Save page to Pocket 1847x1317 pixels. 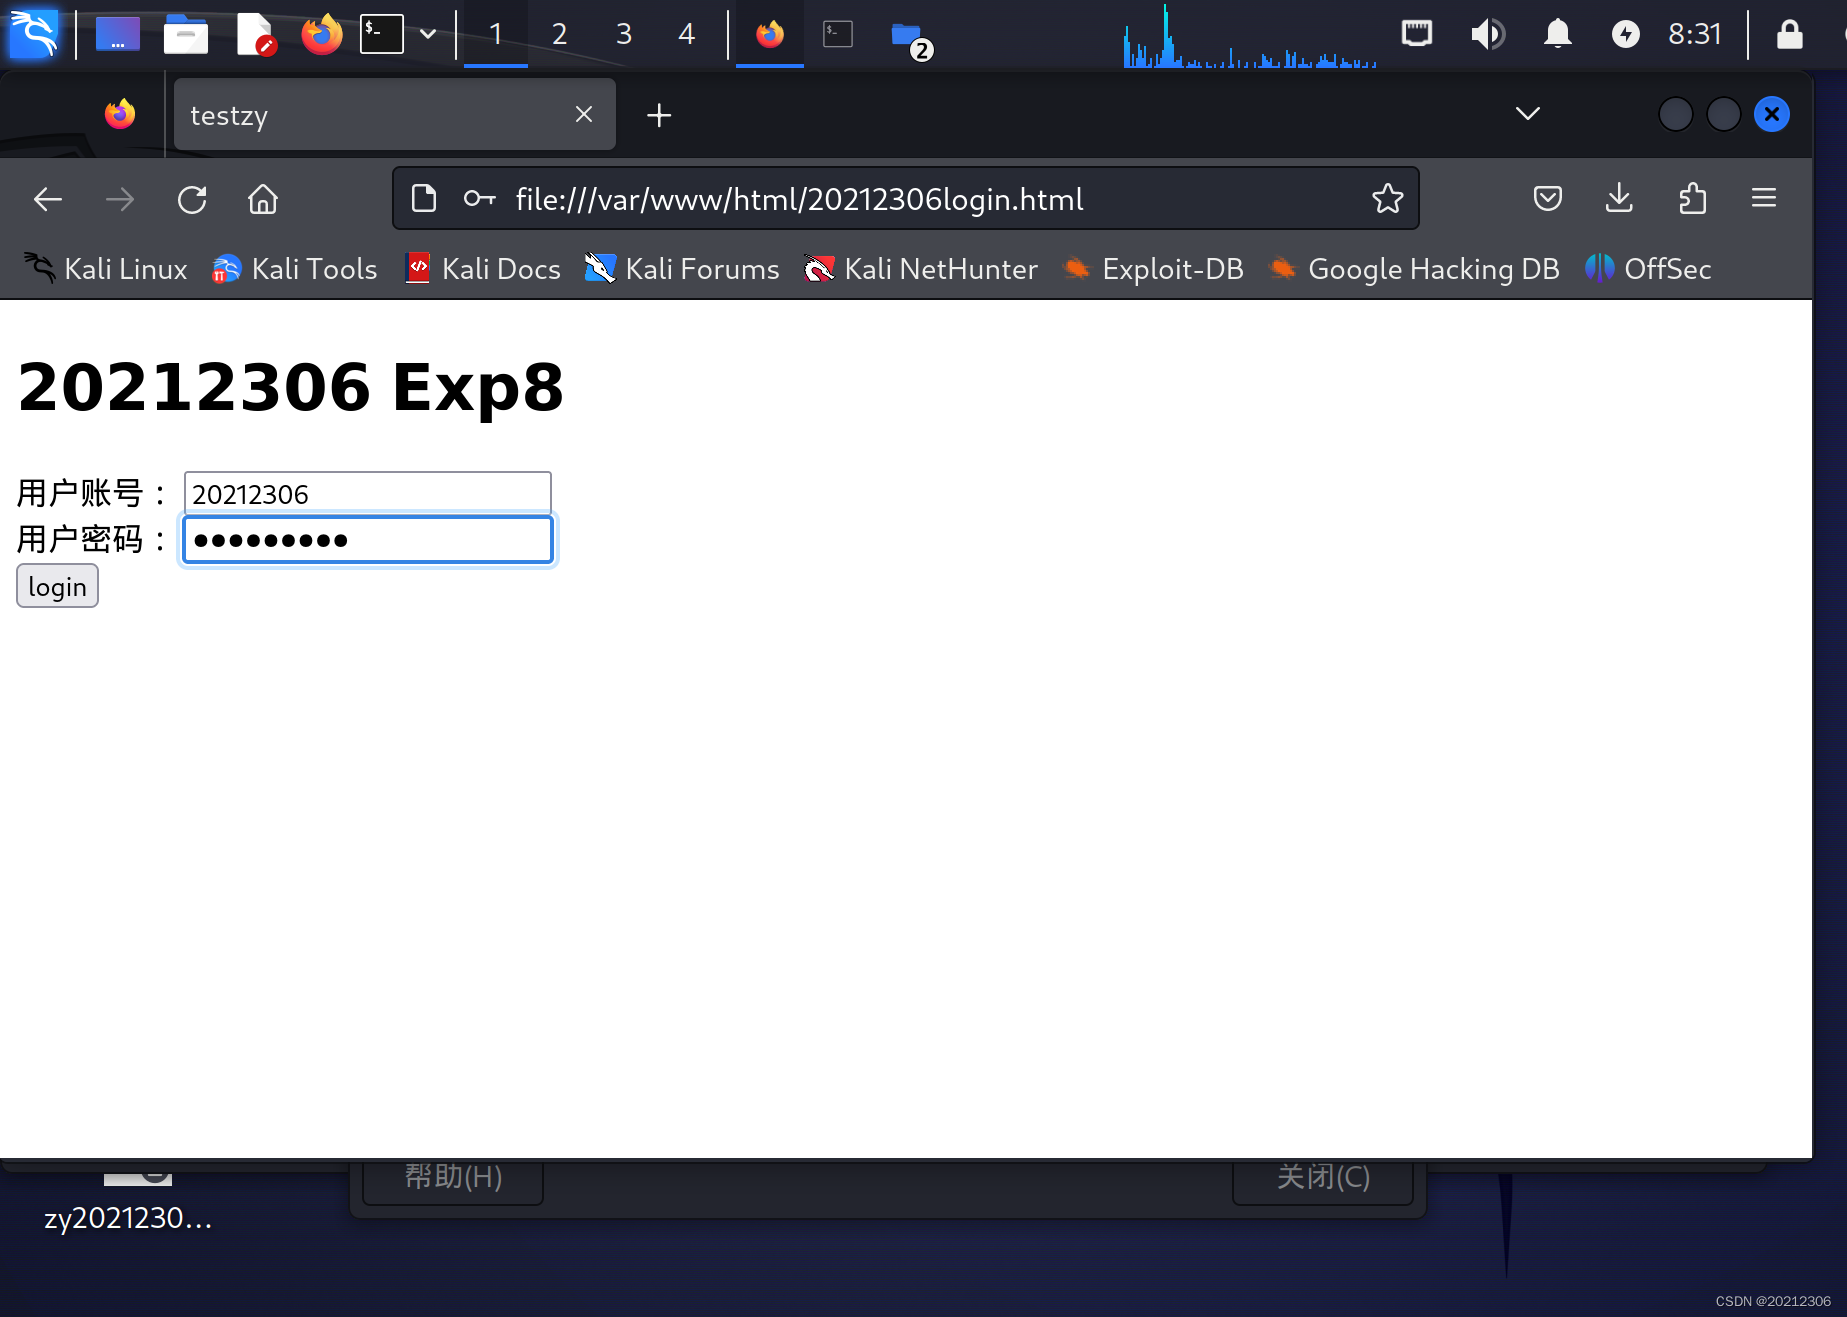coord(1547,198)
